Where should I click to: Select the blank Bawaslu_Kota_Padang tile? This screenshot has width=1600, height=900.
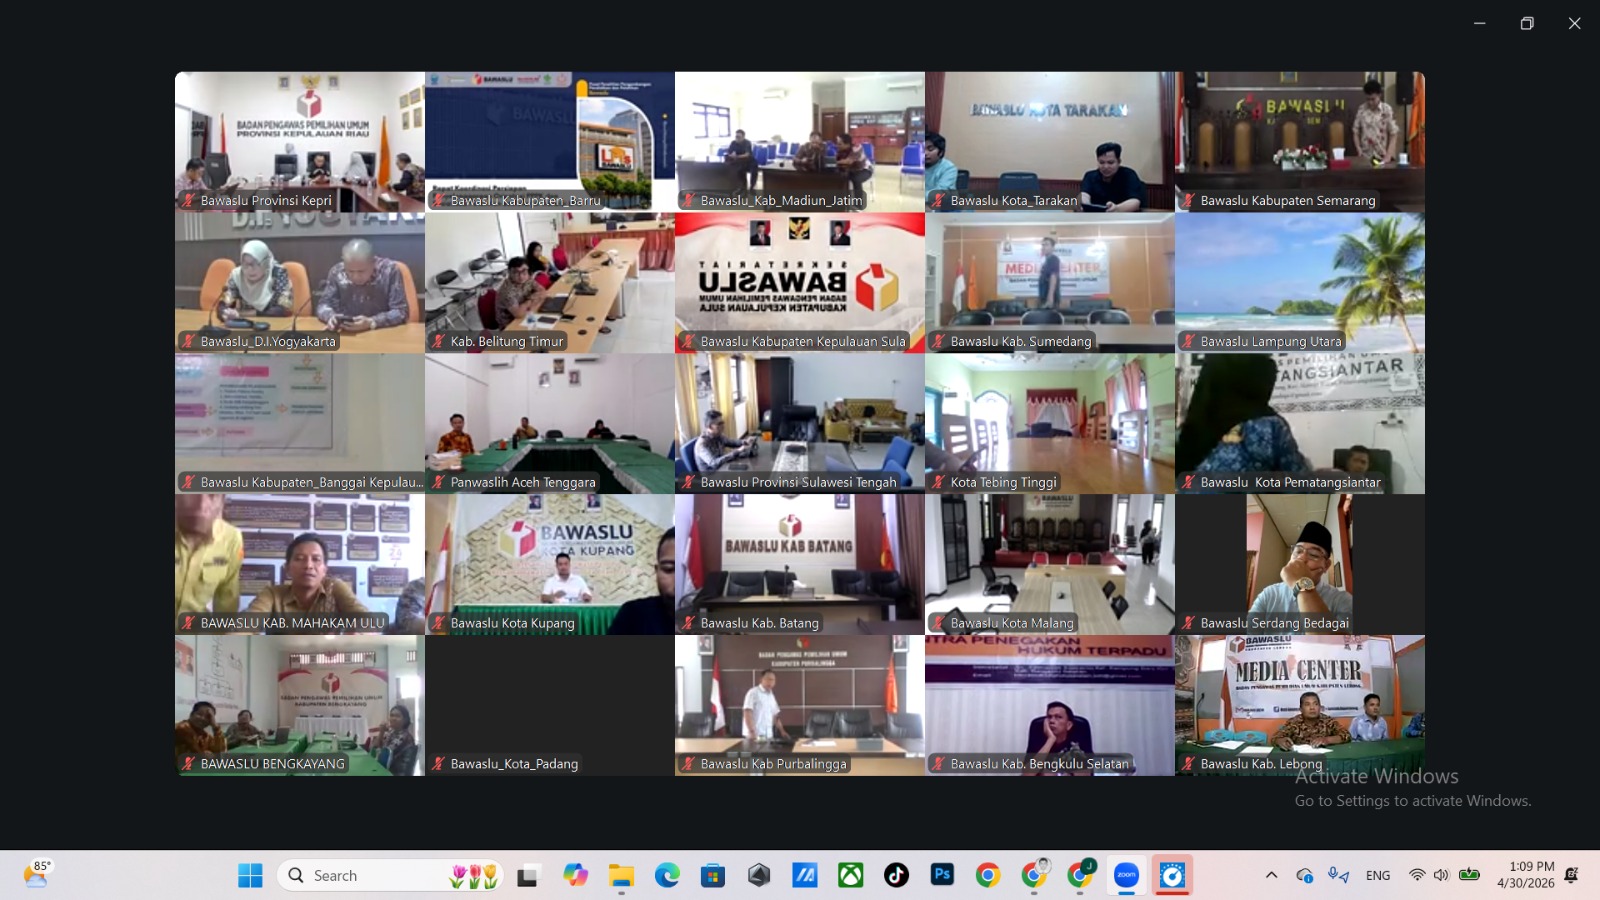pos(550,705)
